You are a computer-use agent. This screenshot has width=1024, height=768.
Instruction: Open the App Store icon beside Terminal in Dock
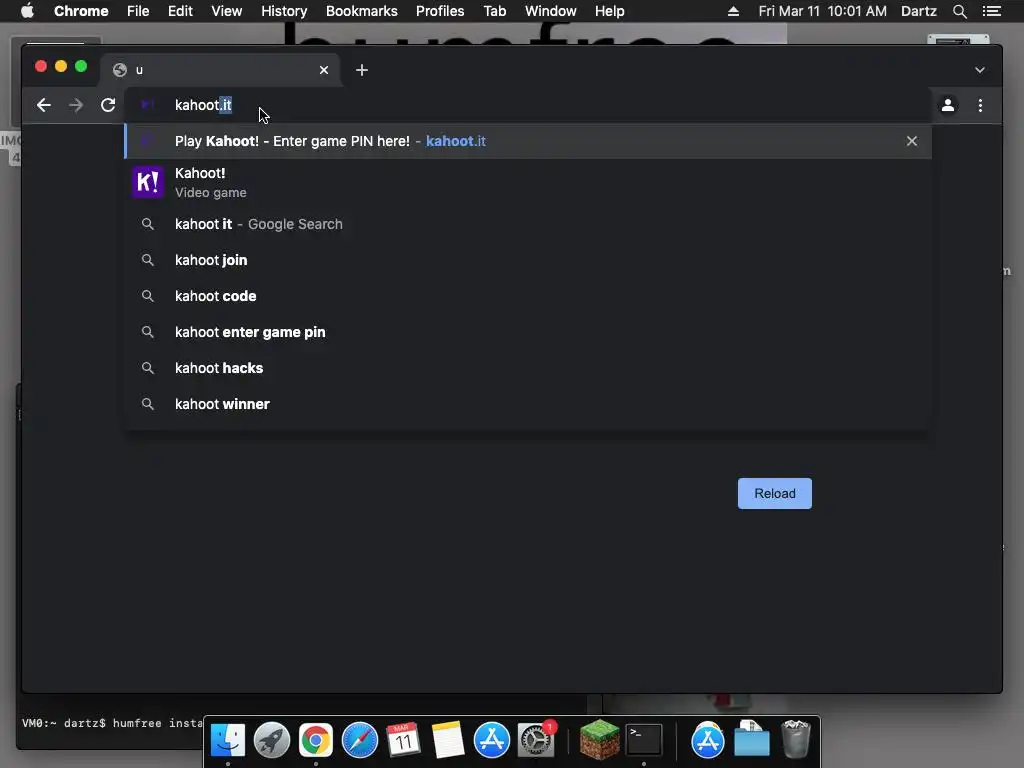point(707,740)
